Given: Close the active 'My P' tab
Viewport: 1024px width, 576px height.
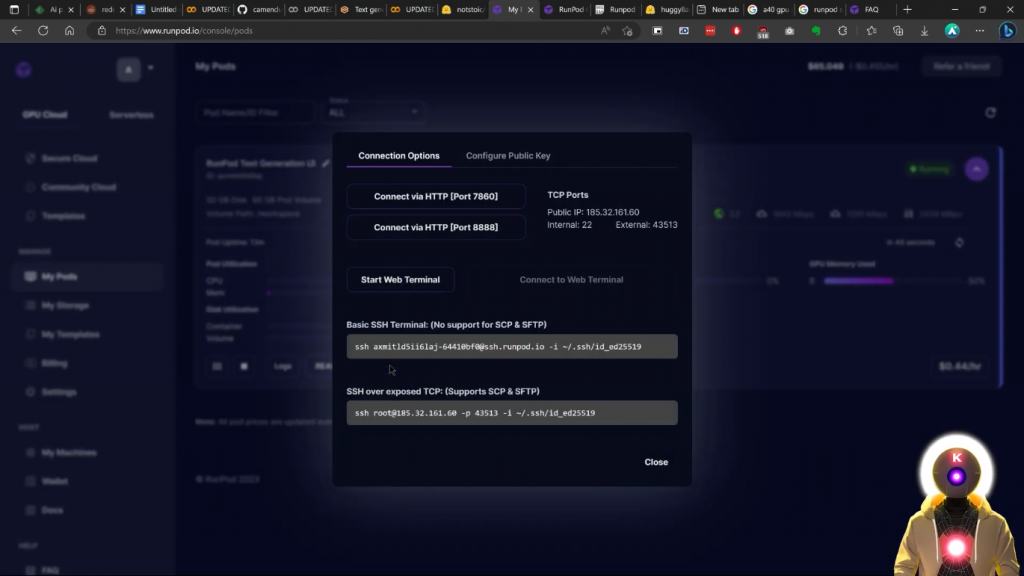Looking at the screenshot, I should pyautogui.click(x=530, y=10).
